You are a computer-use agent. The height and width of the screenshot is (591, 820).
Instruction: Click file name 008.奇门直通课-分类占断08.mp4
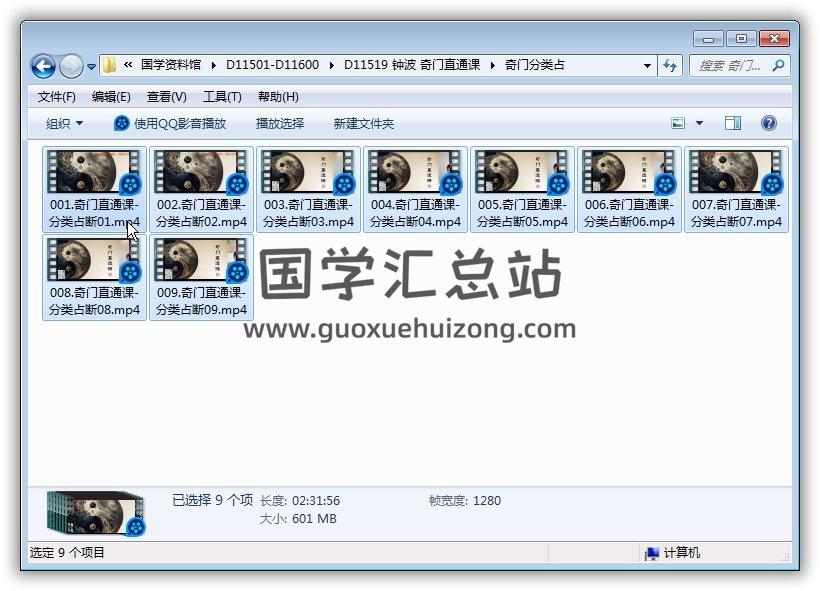(x=94, y=301)
